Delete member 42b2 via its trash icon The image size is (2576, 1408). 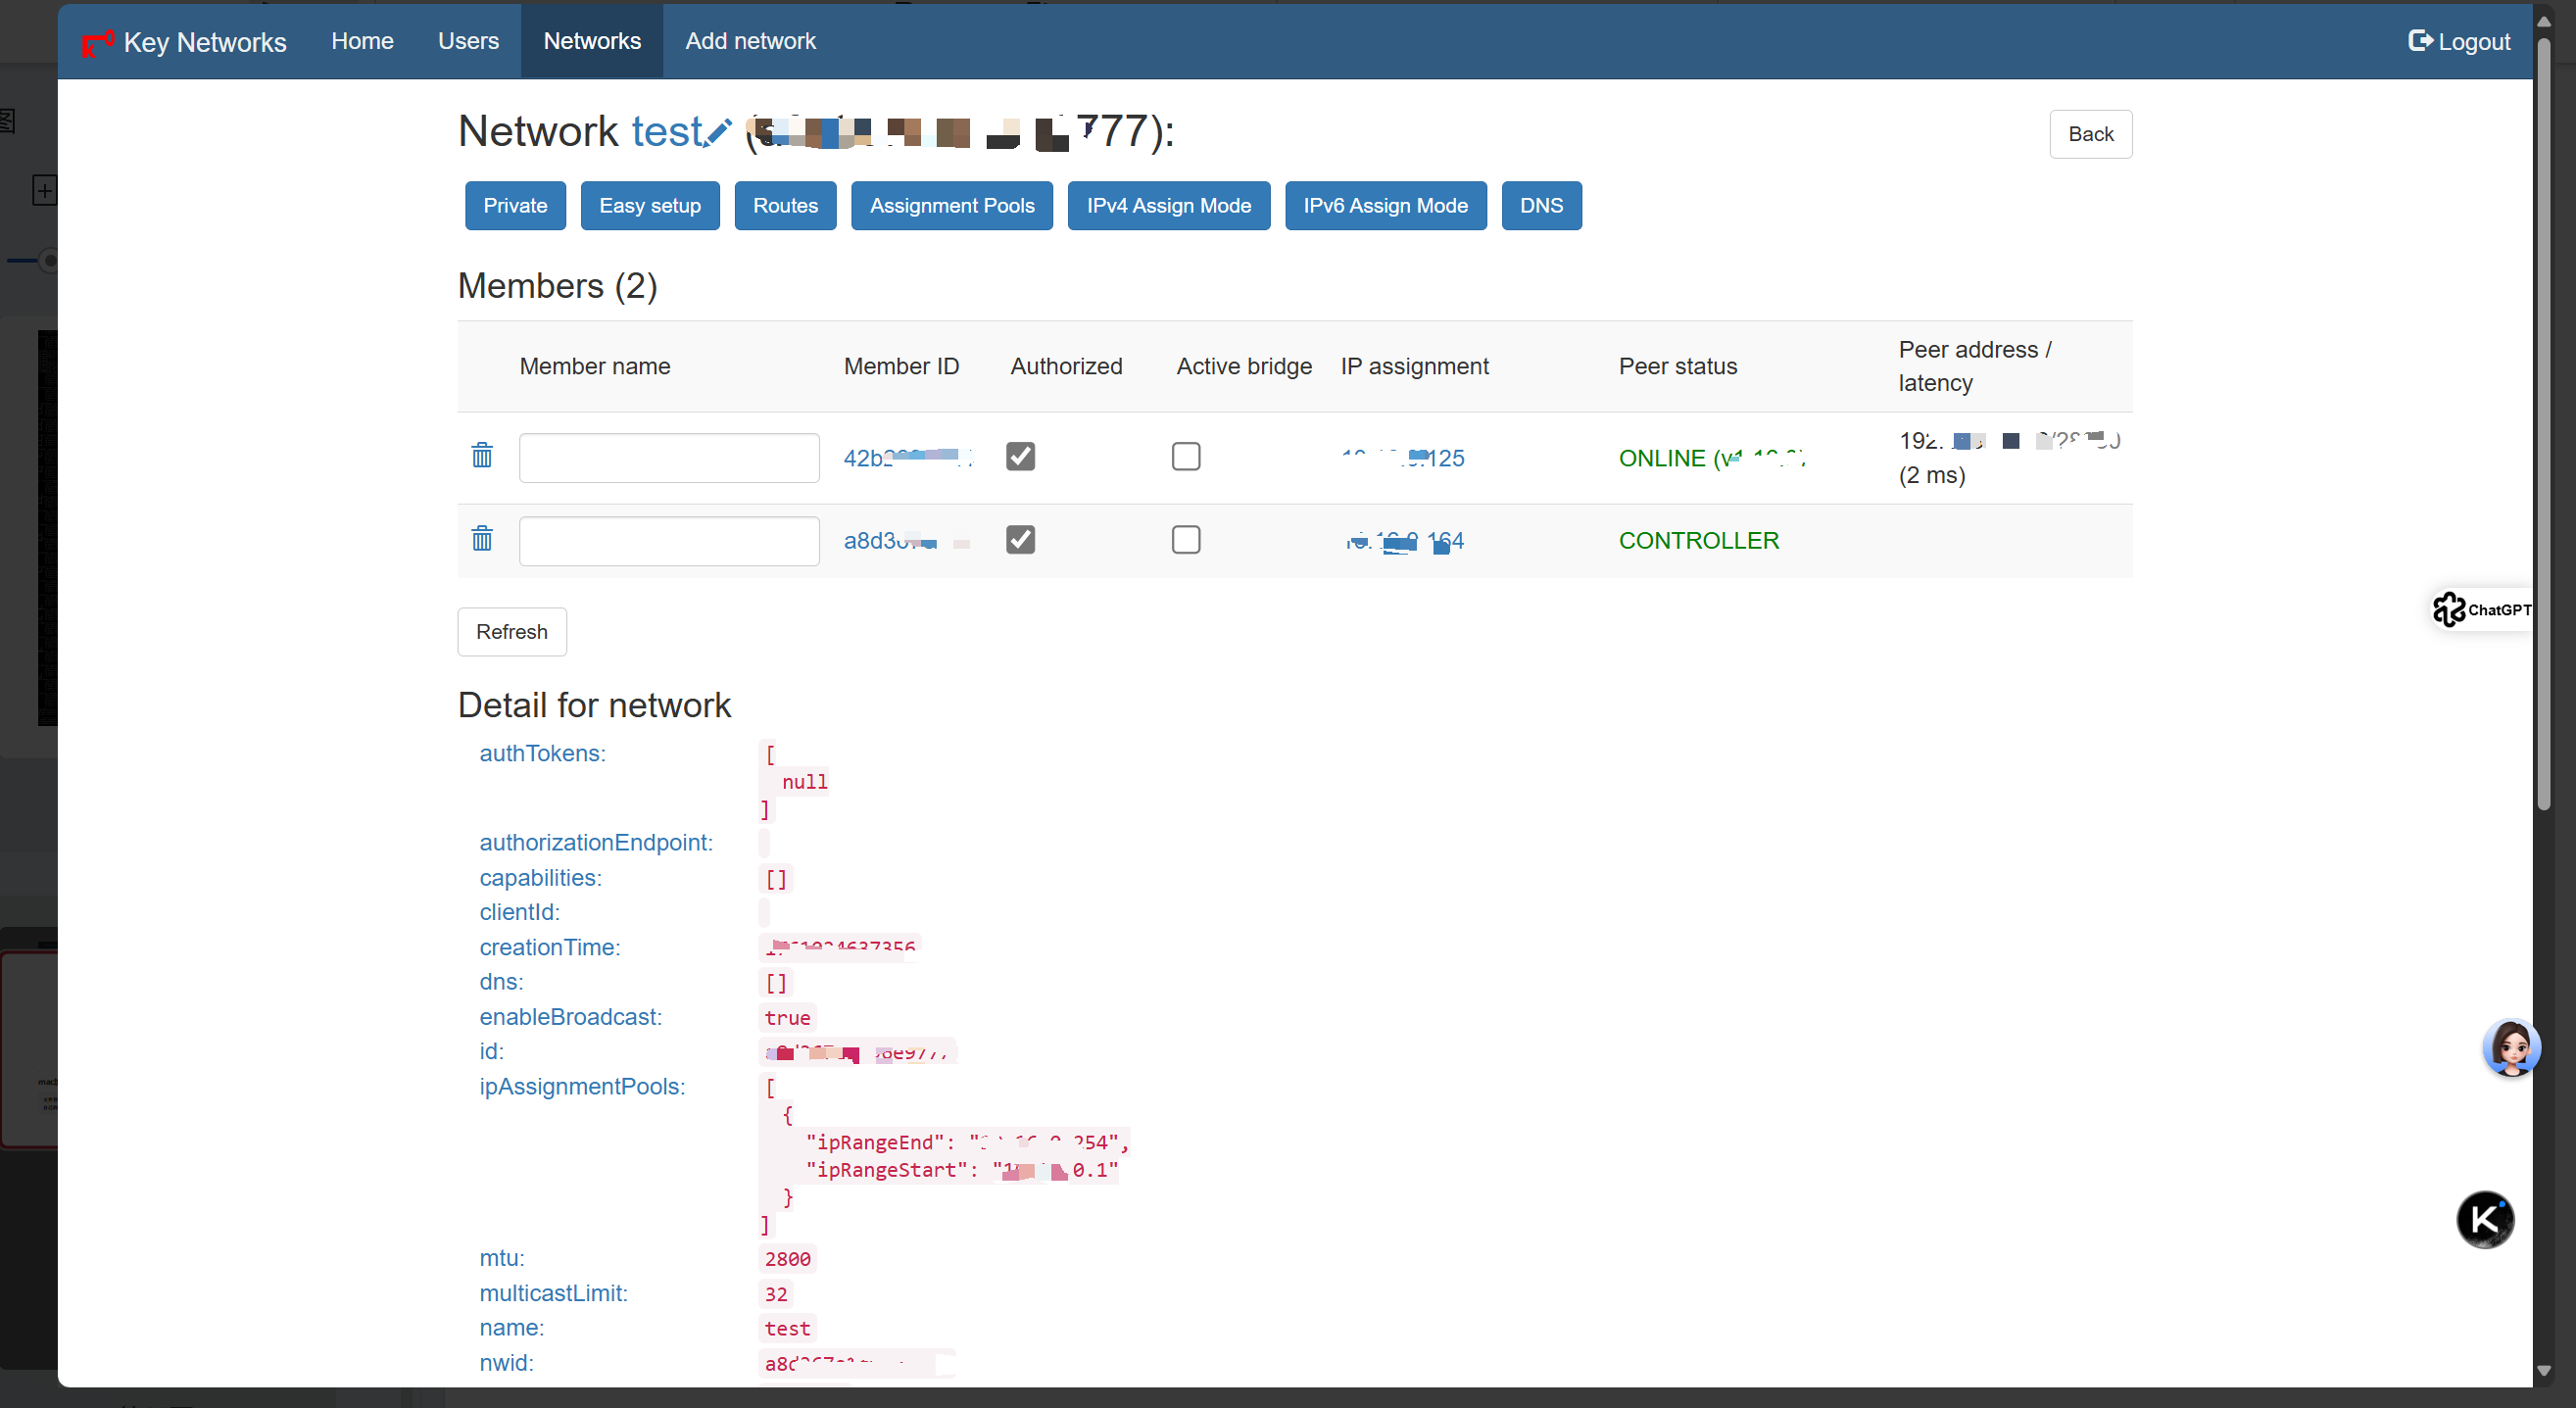pyautogui.click(x=482, y=456)
